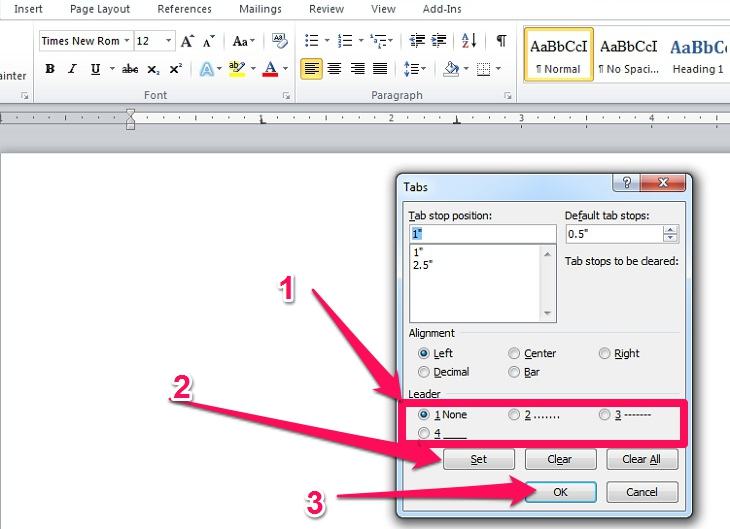Screen dimensions: 730x529
Task: Select Right alignment radio button
Action: tap(604, 353)
